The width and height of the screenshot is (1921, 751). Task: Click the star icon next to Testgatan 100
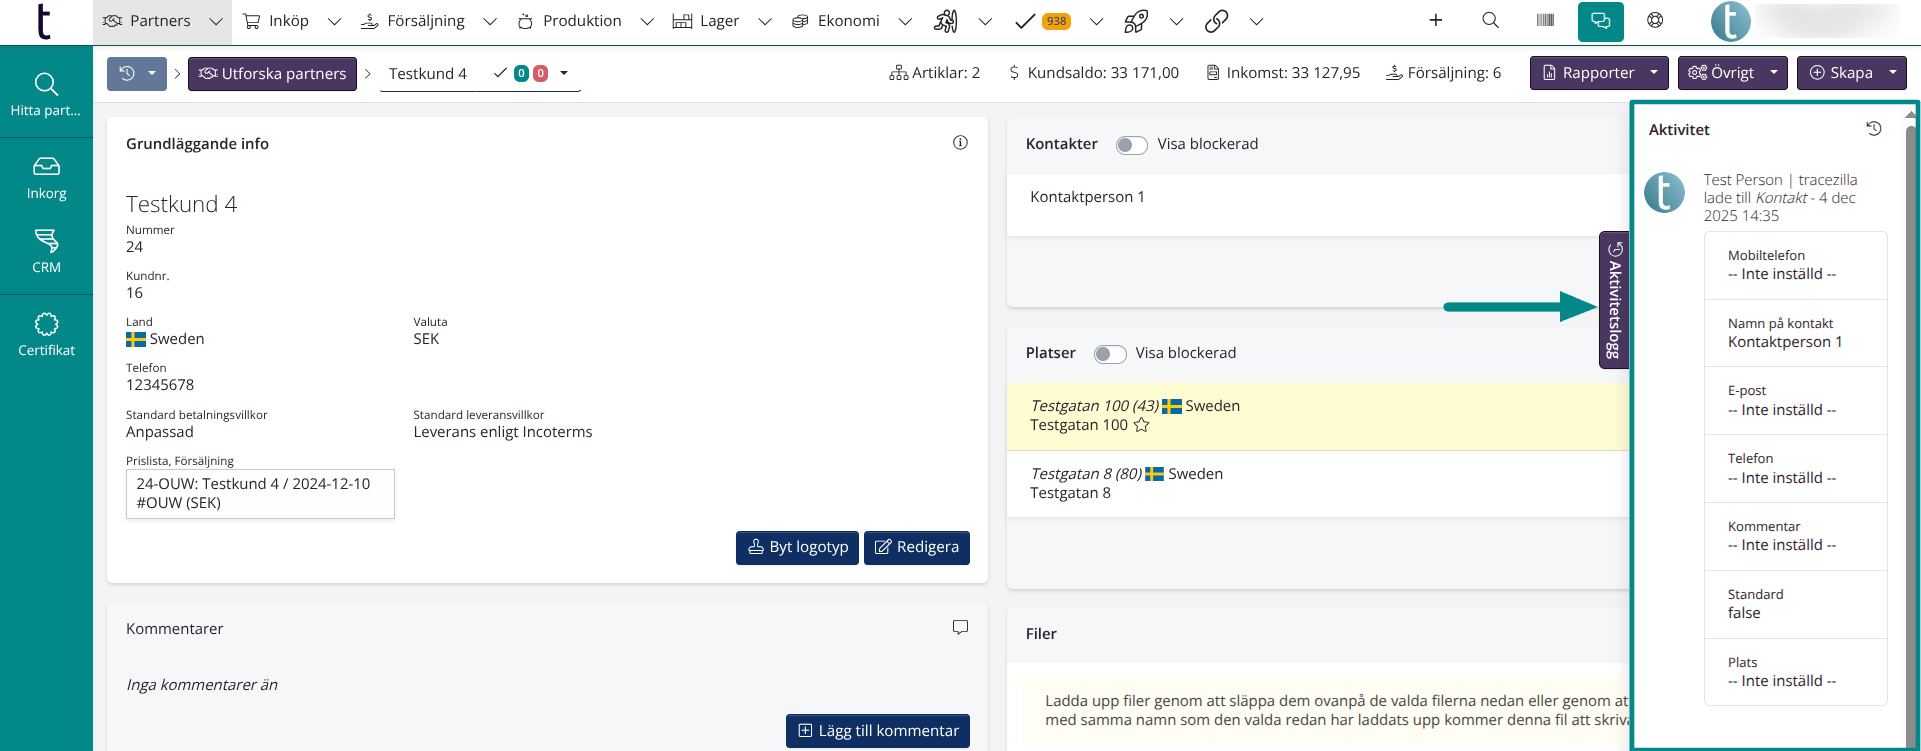(1141, 425)
